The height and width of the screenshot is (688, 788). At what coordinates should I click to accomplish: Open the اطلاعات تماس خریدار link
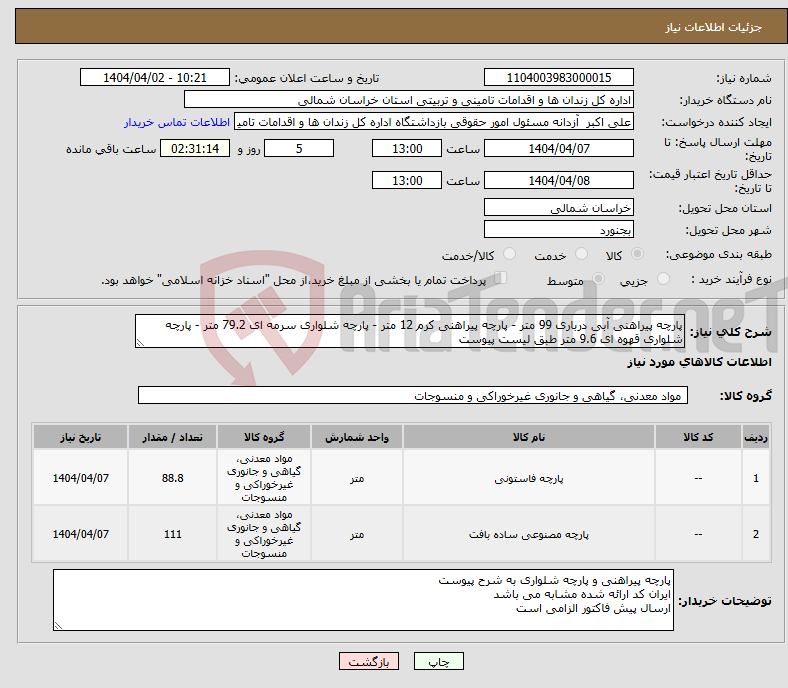pos(177,122)
